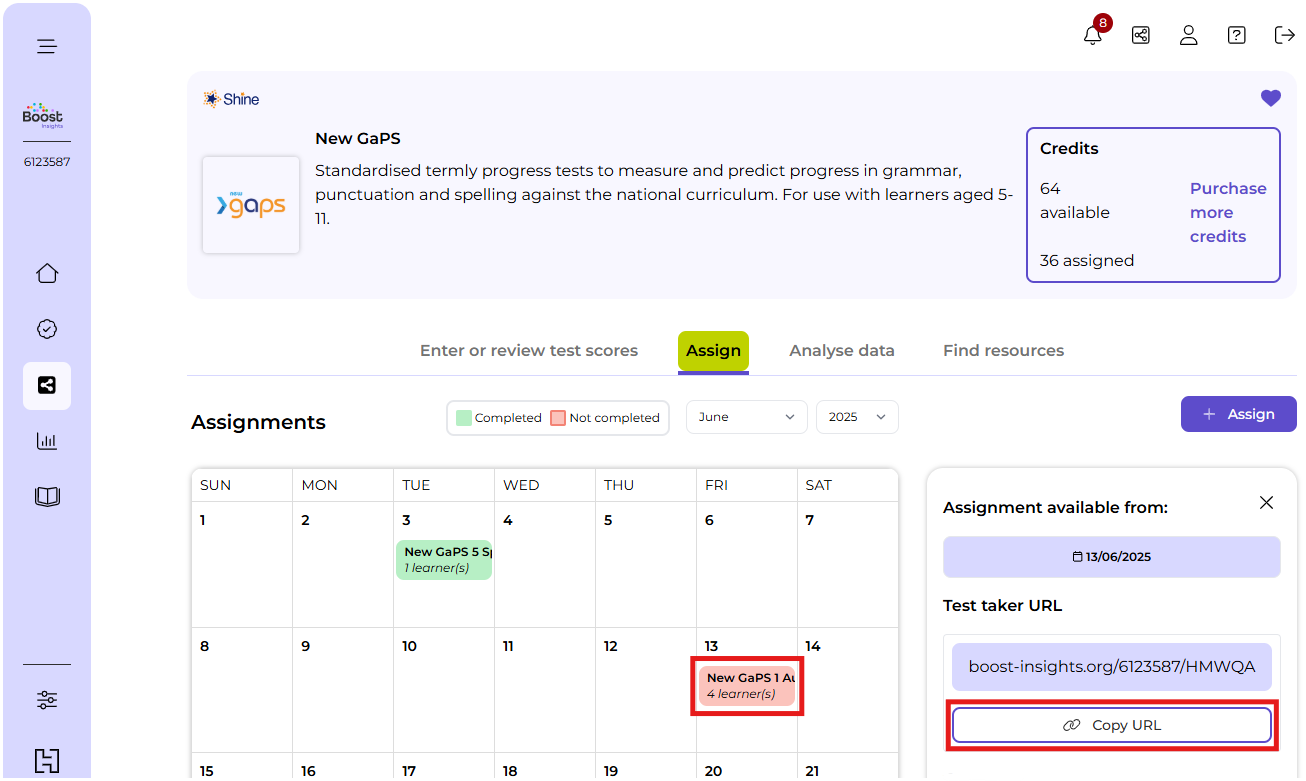Select the New GaPS 5 assignment on June 3
This screenshot has width=1306, height=781.
coord(444,560)
